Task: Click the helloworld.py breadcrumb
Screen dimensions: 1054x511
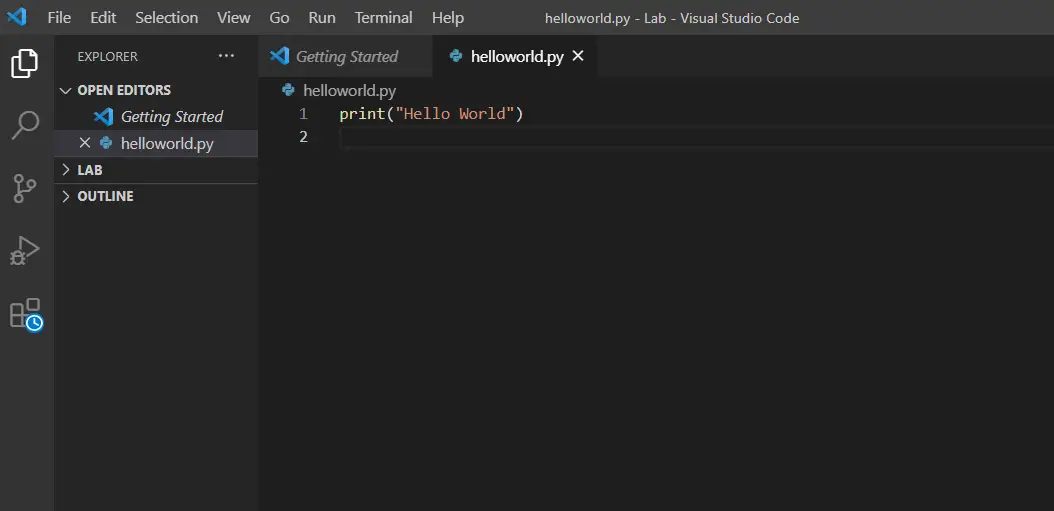Action: pos(350,90)
